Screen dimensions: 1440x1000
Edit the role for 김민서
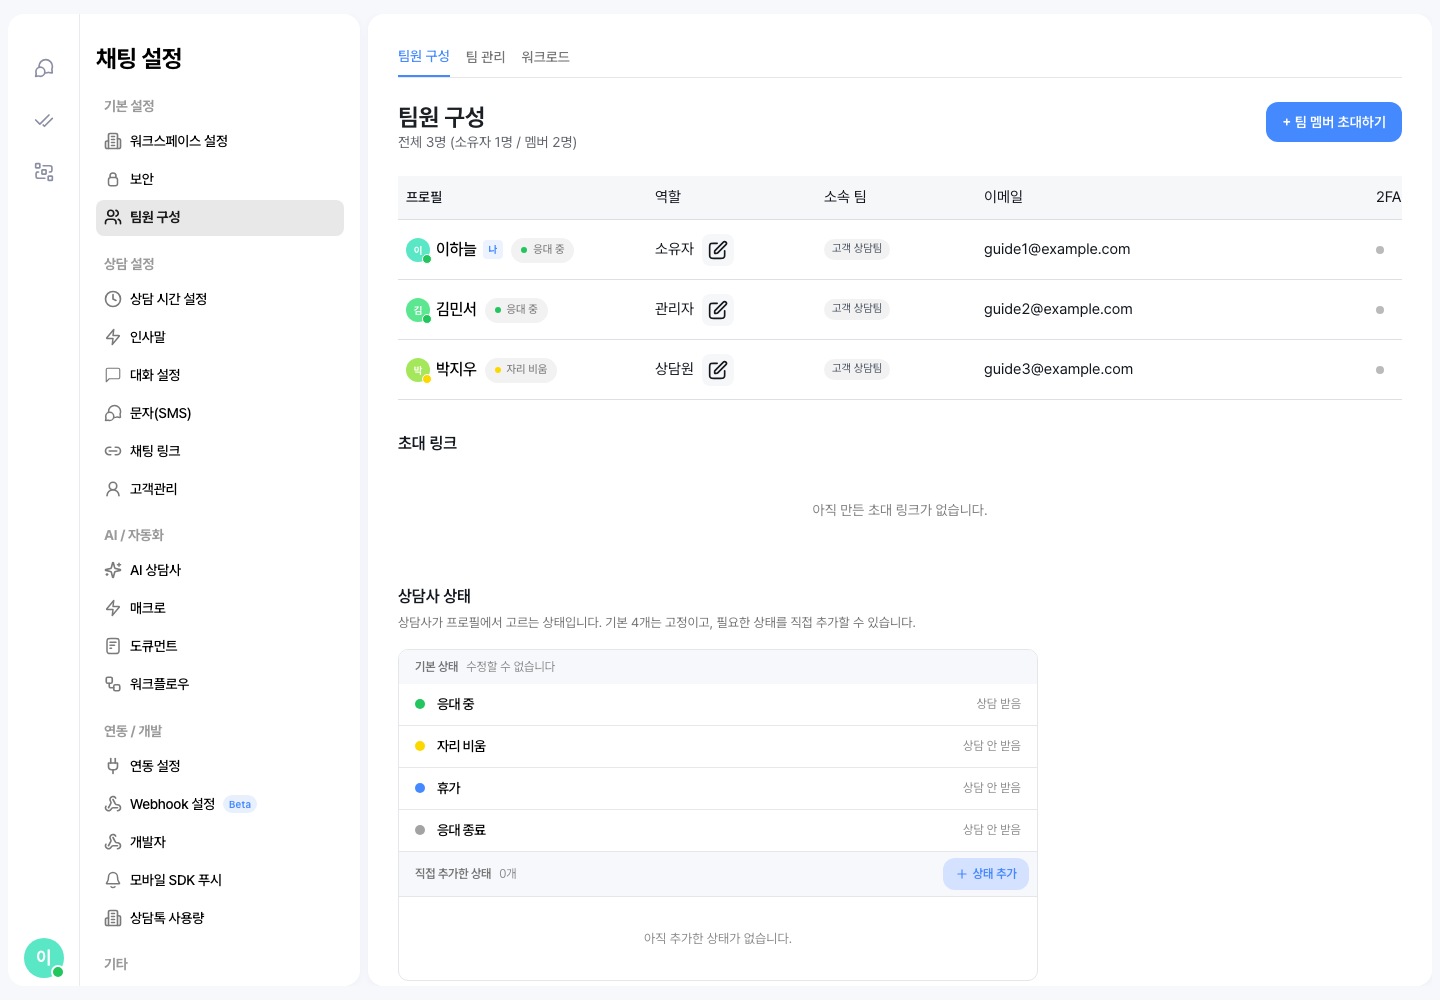718,310
